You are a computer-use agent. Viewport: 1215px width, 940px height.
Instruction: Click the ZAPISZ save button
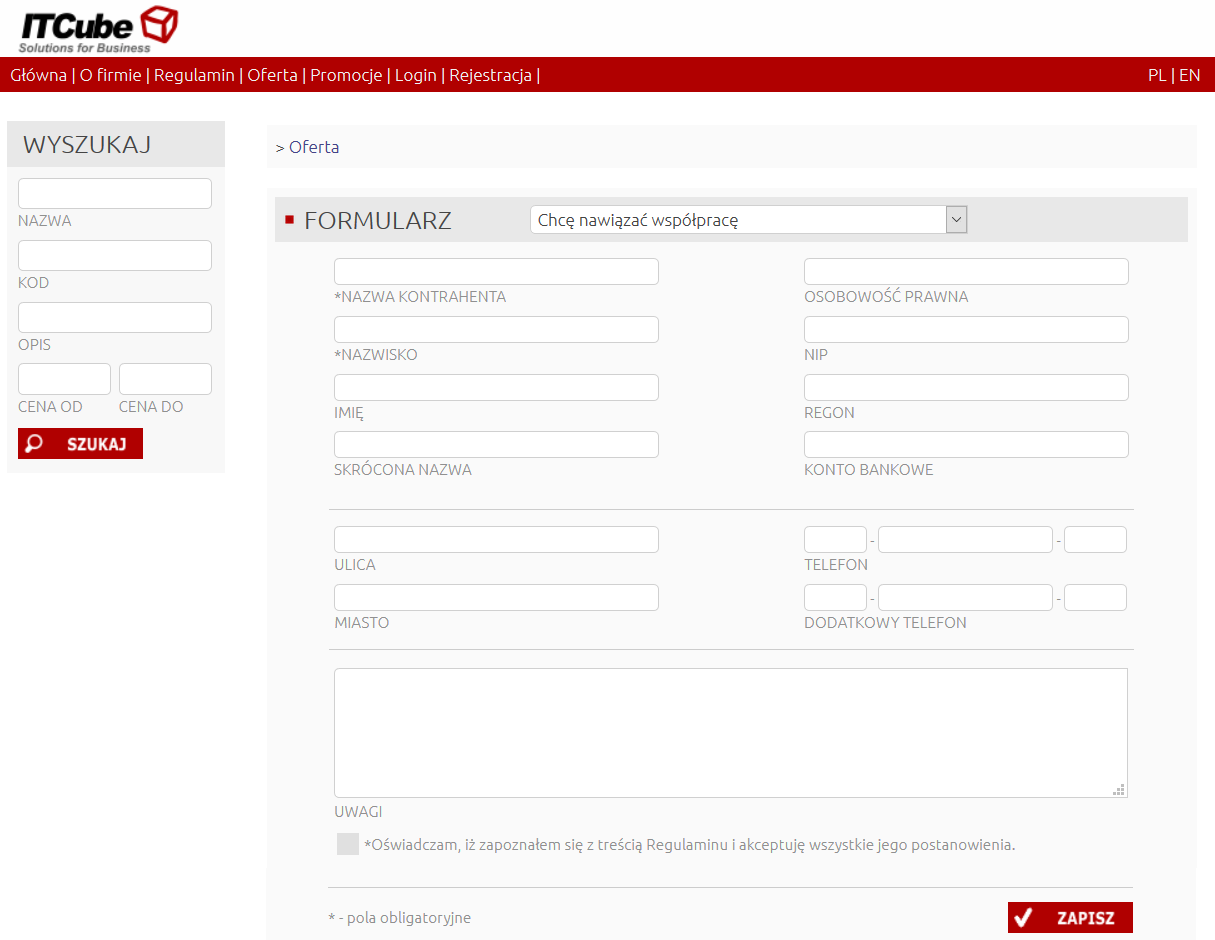pyautogui.click(x=1070, y=918)
